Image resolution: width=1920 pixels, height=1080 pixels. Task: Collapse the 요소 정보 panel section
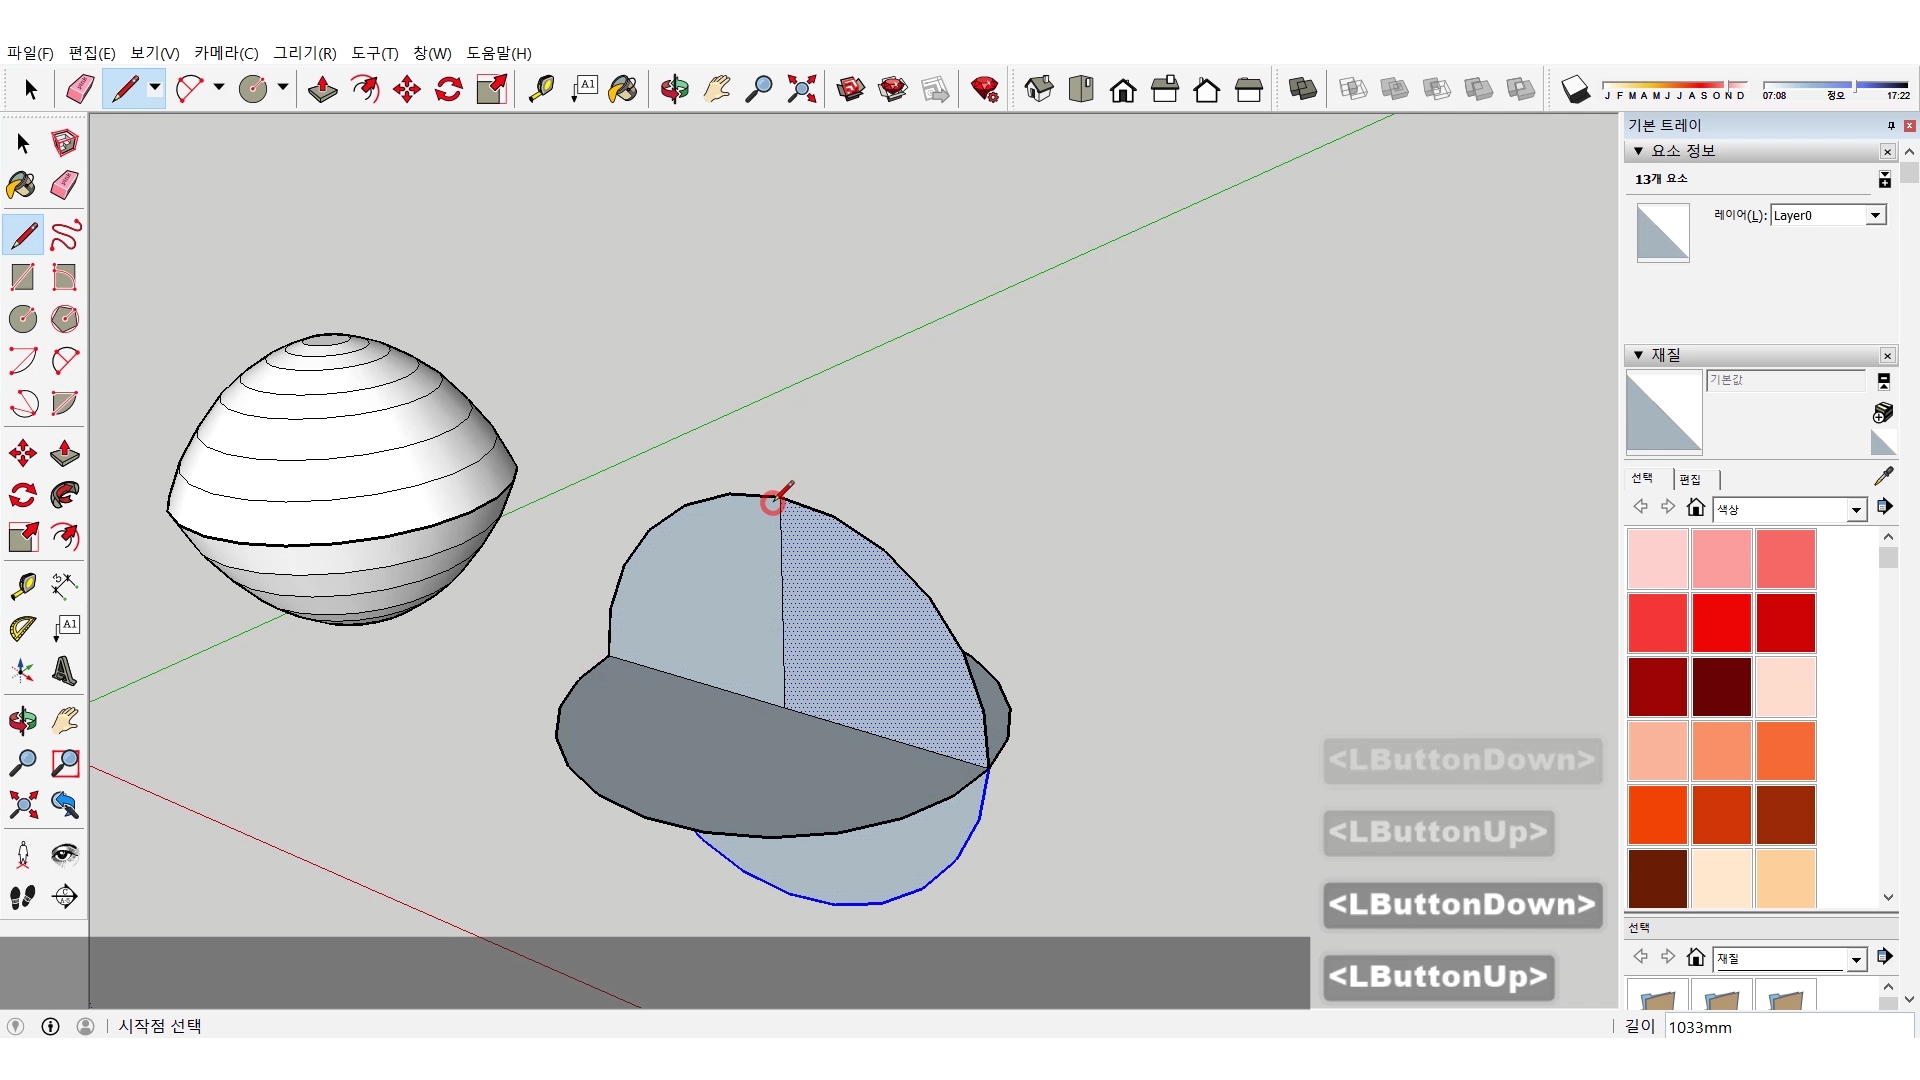coord(1638,151)
